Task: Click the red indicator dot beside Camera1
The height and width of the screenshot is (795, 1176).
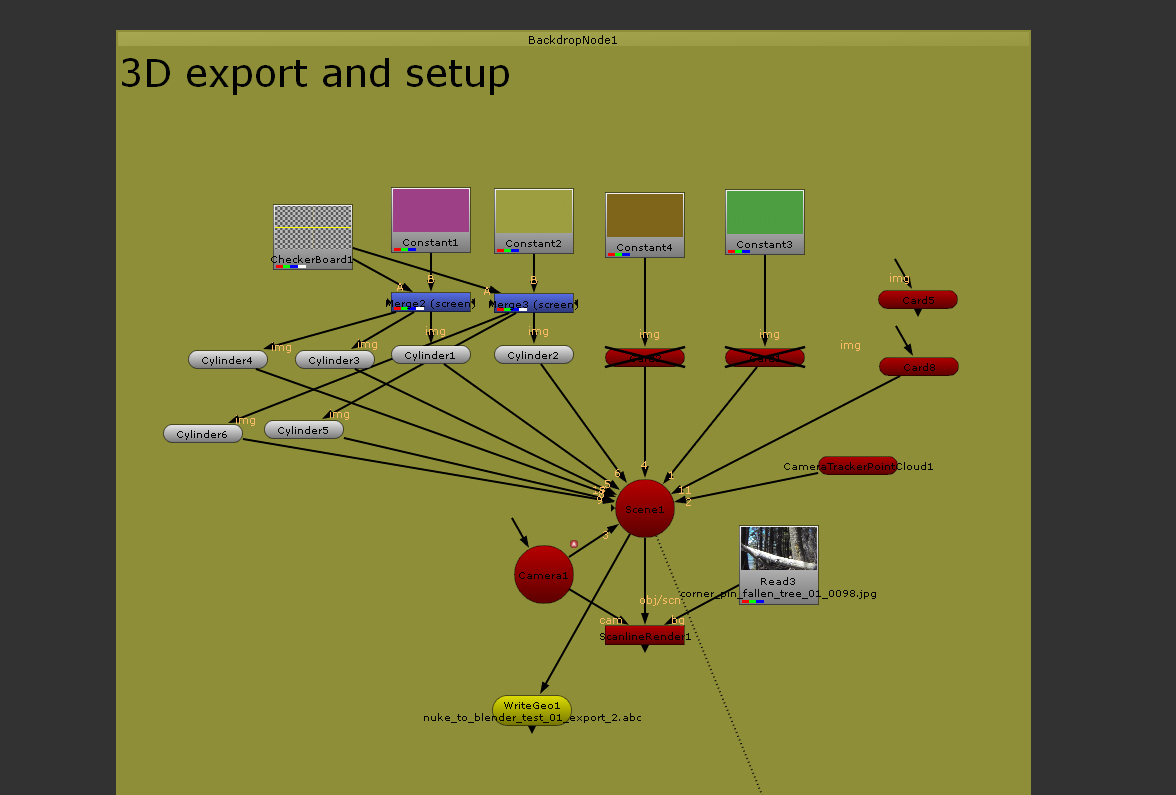Action: pyautogui.click(x=573, y=543)
